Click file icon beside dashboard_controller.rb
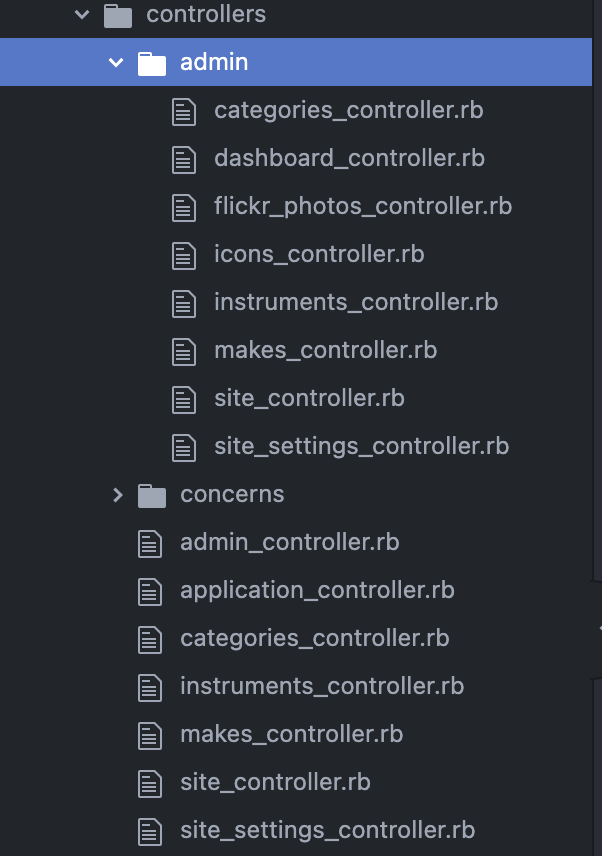 (x=184, y=159)
